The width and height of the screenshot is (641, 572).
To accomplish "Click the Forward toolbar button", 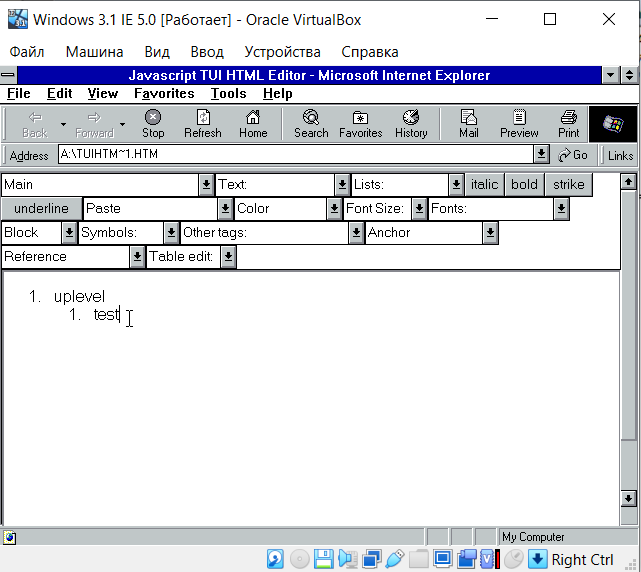I will (94, 124).
